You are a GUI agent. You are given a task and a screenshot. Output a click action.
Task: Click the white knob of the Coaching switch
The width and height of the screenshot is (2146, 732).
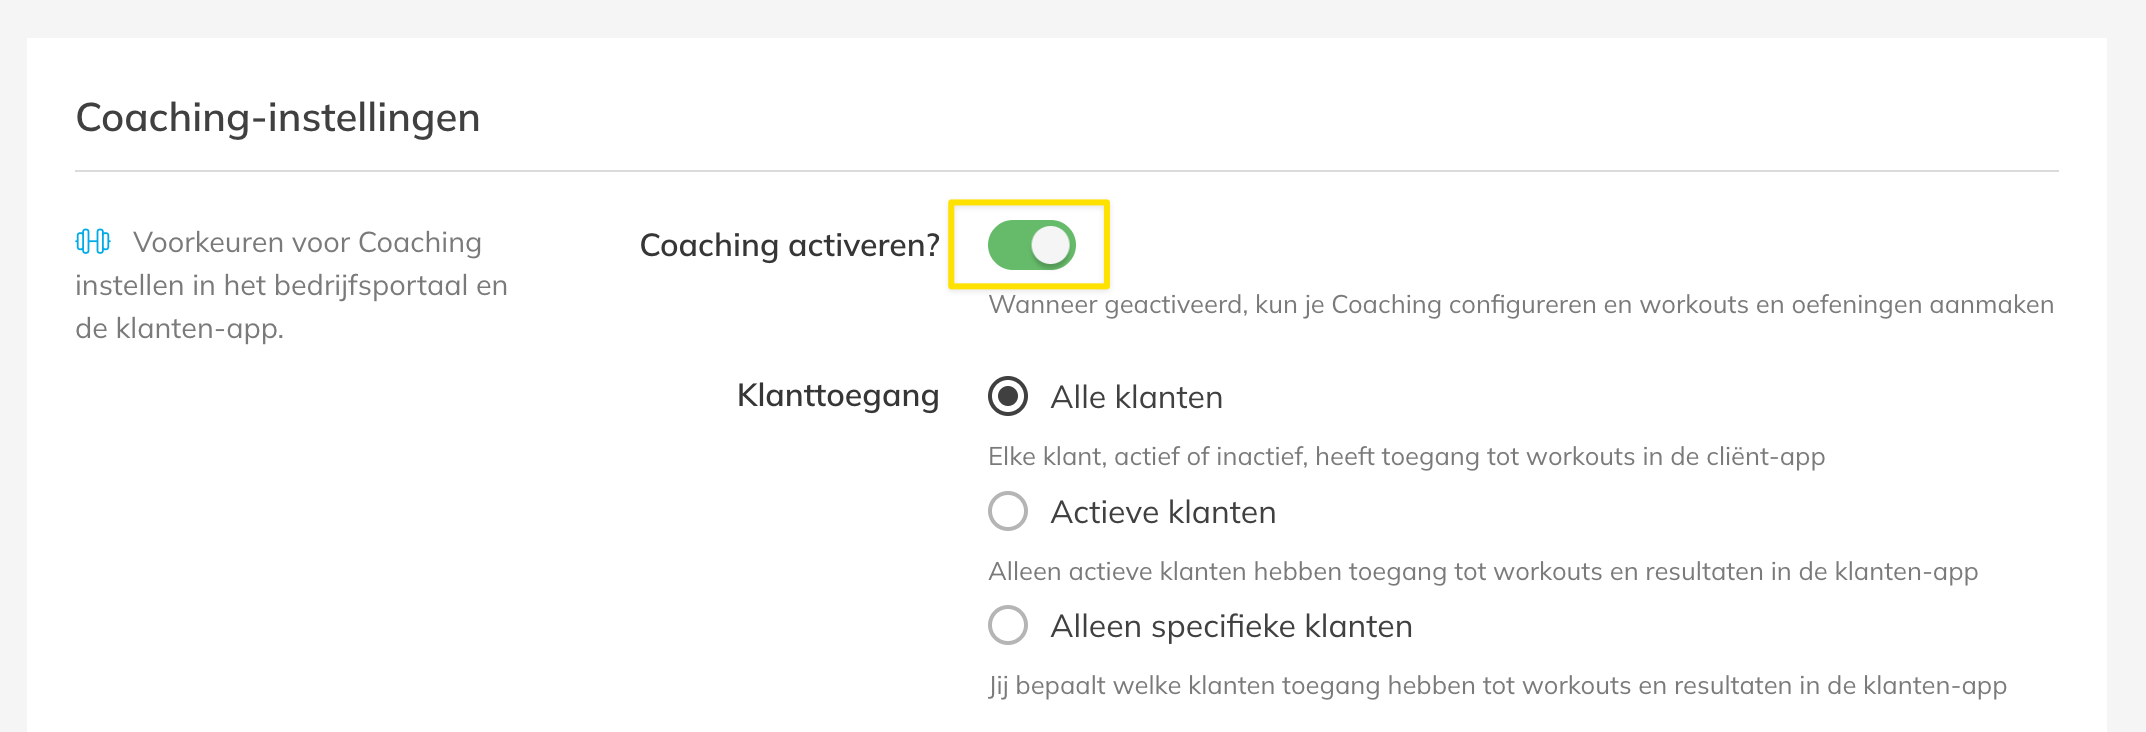1051,245
